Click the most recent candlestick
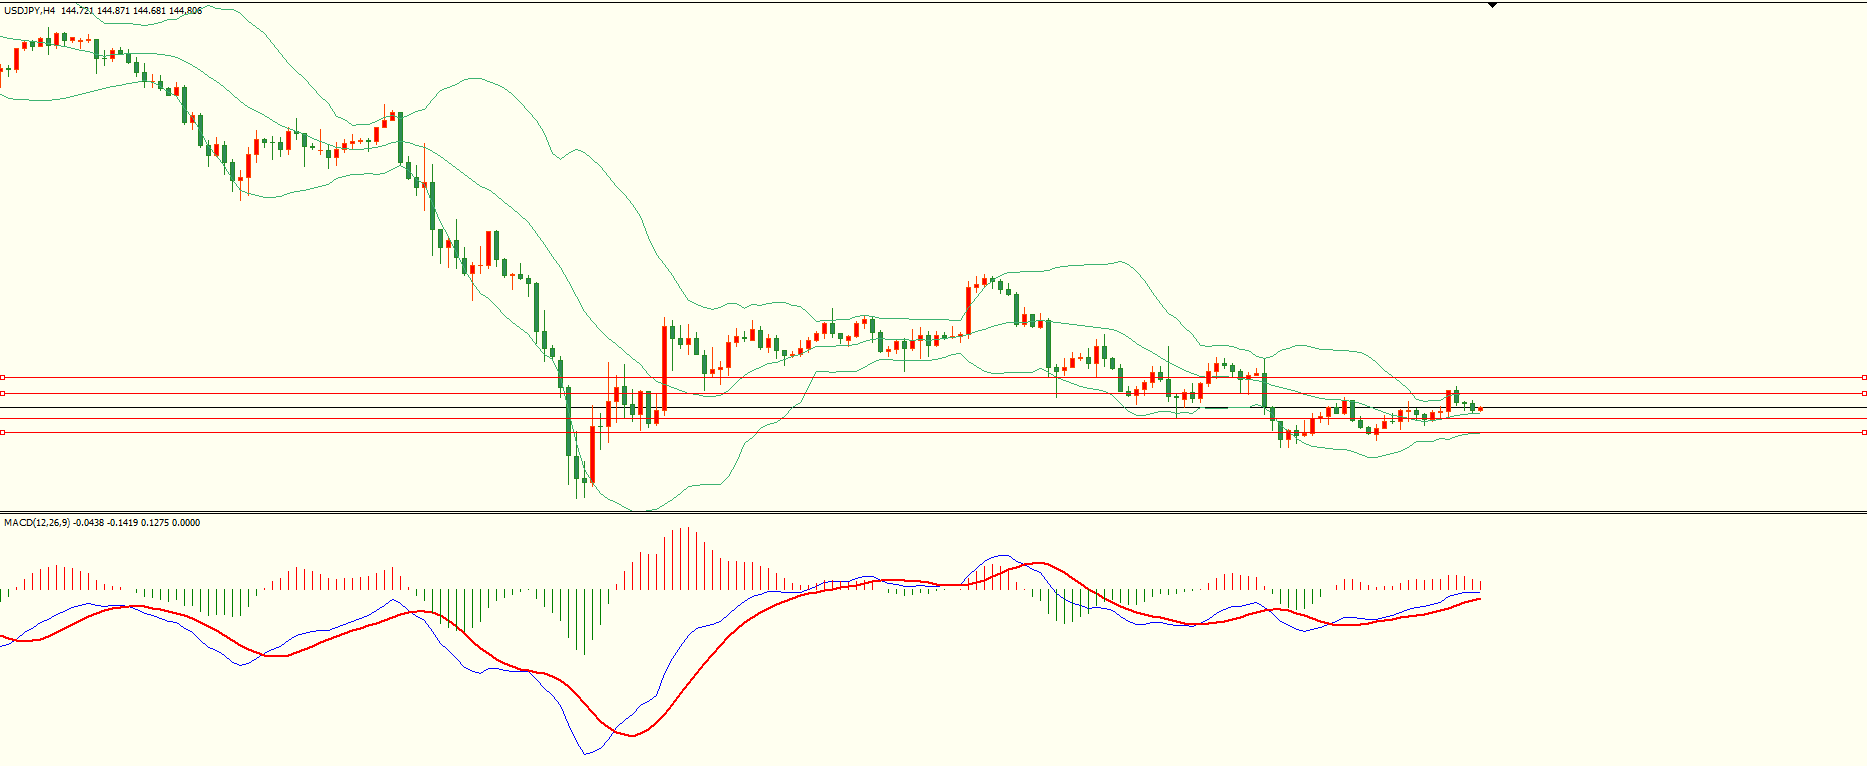 coord(1480,408)
